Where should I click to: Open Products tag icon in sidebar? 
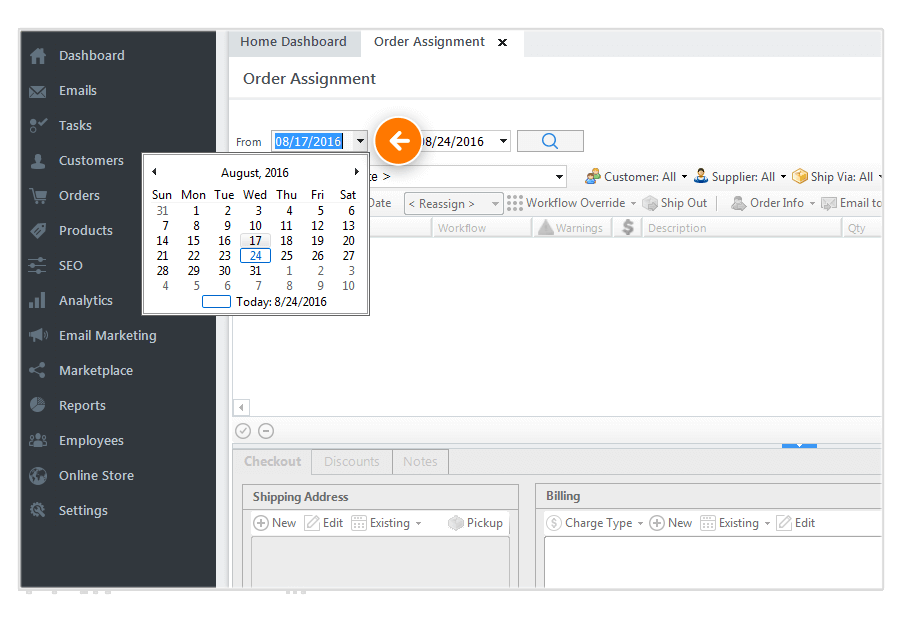click(38, 231)
